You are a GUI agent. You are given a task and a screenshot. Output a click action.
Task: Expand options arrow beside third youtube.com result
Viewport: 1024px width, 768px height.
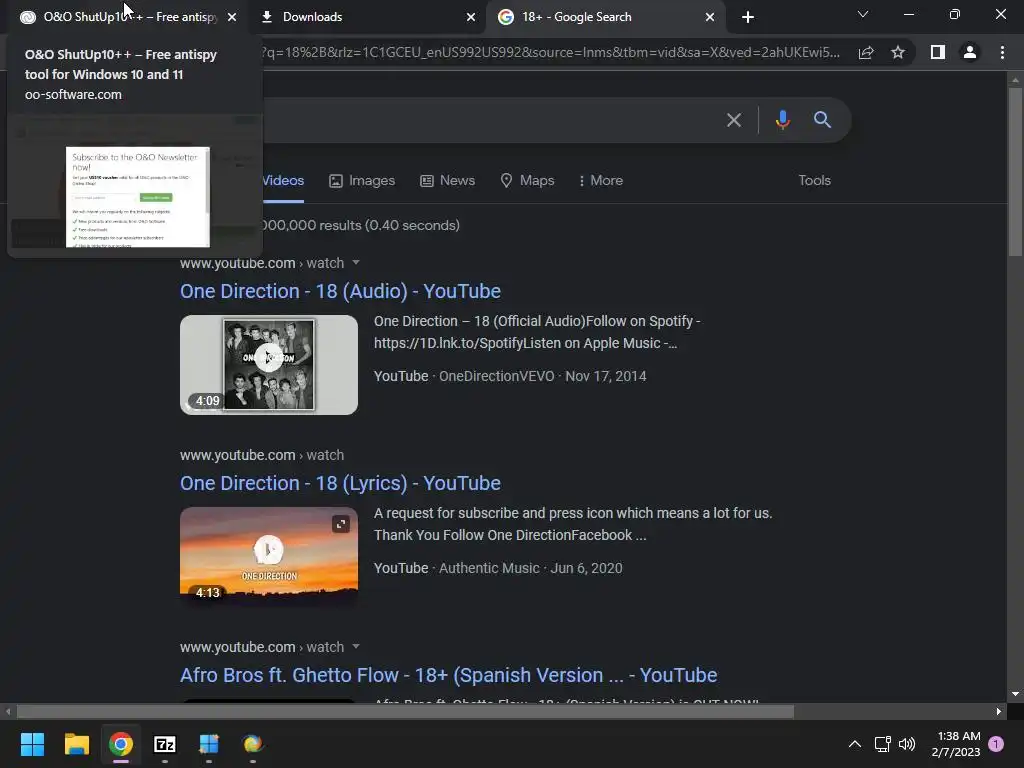tap(356, 647)
